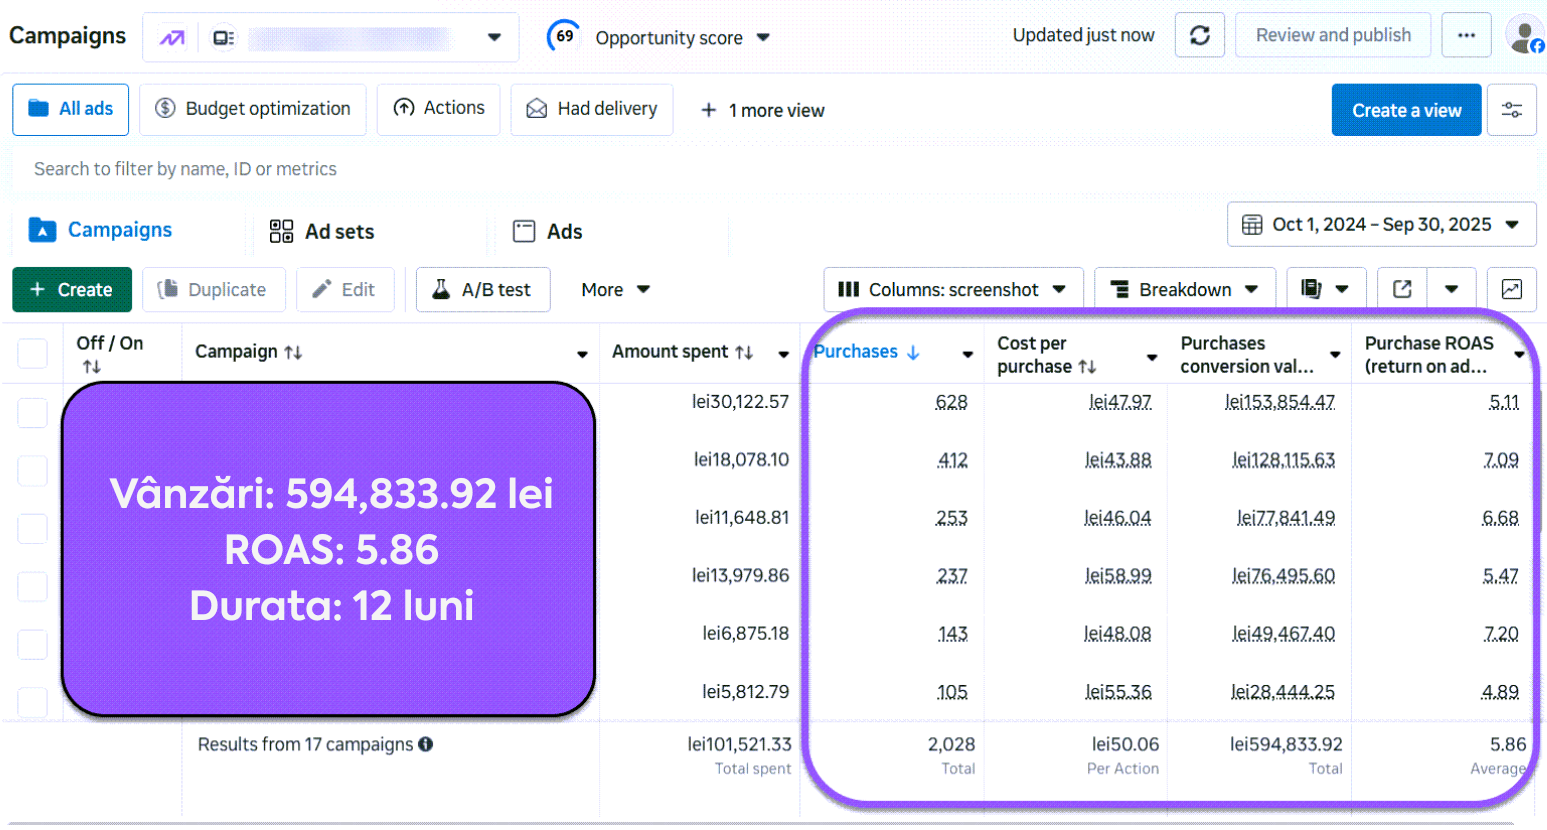The image size is (1547, 830).
Task: Click Review and publish button
Action: click(1333, 35)
